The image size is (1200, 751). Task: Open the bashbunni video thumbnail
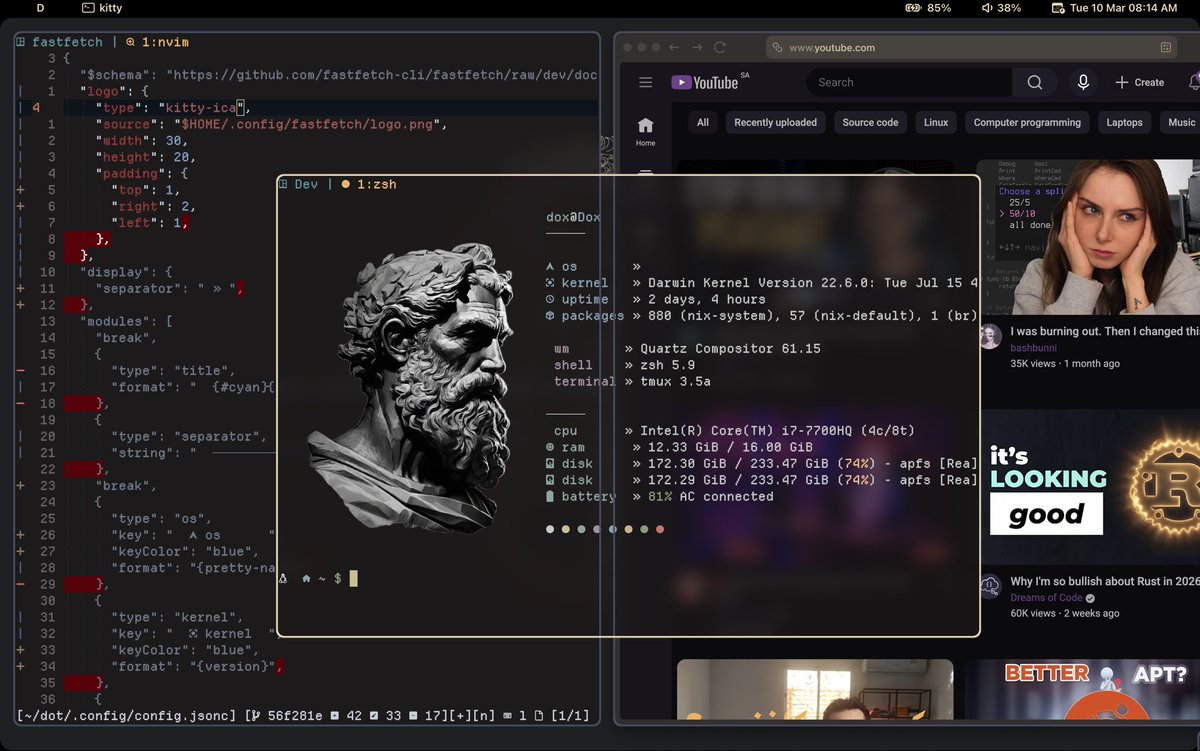(1089, 236)
